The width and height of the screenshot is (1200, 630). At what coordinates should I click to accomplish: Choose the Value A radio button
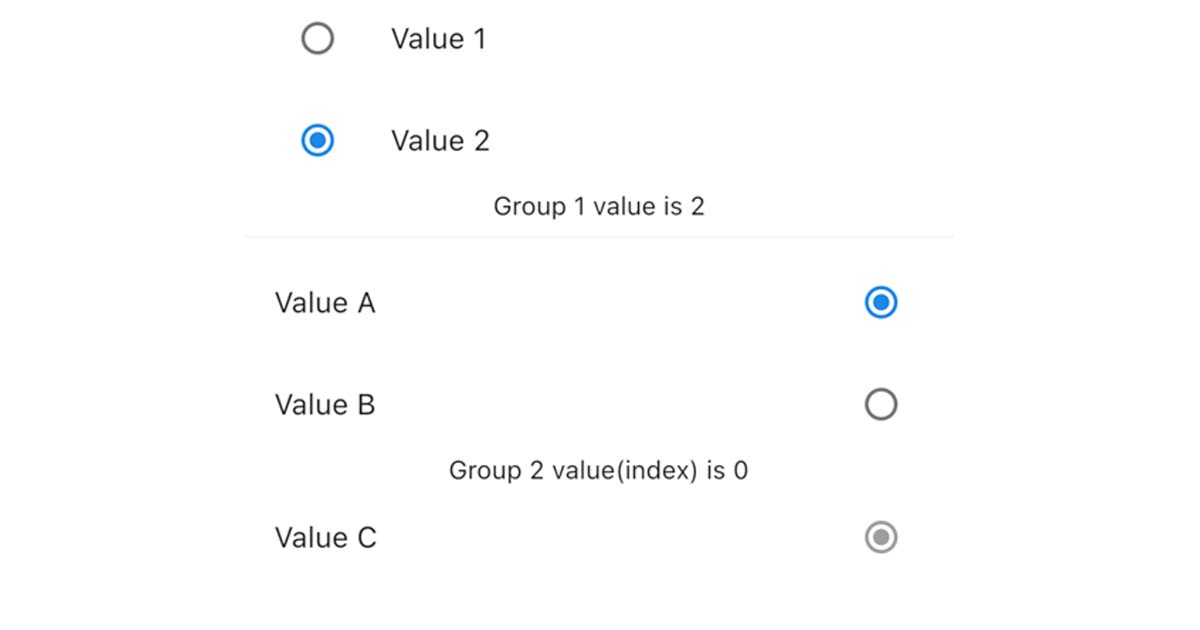coord(880,302)
